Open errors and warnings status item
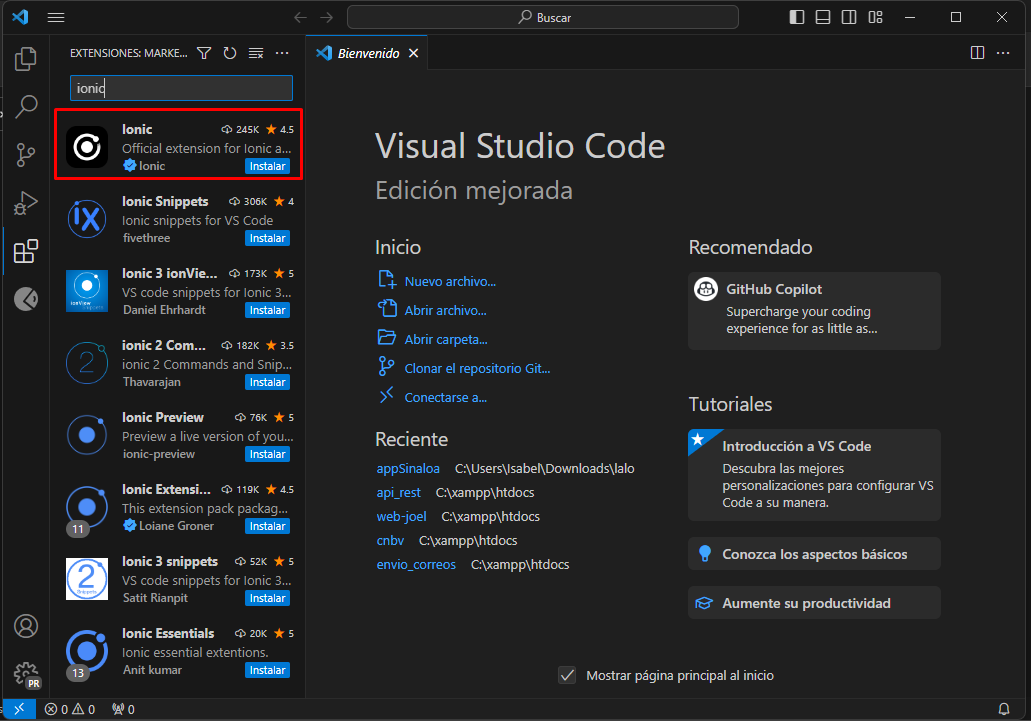1031x721 pixels. coord(70,709)
